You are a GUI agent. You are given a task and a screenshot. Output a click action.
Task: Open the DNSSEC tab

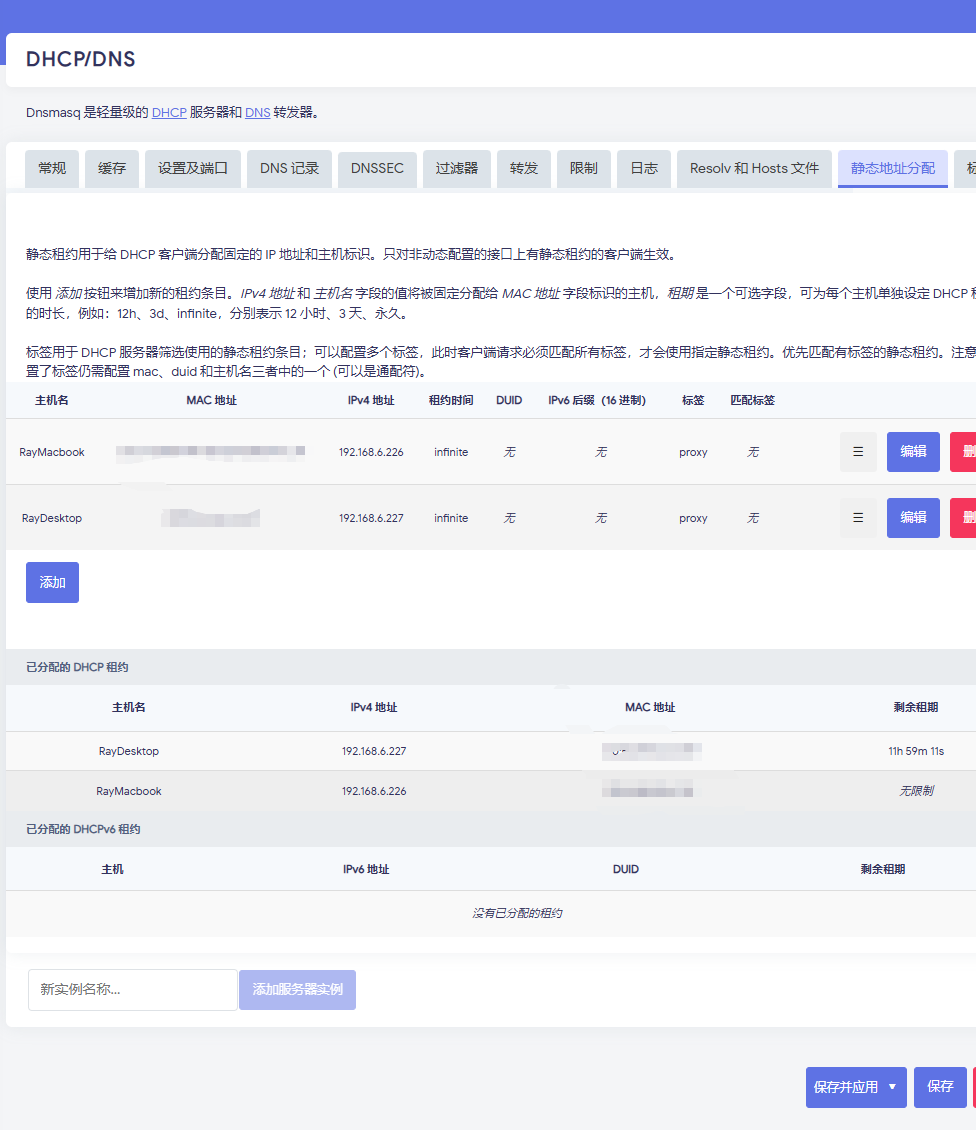pyautogui.click(x=377, y=169)
